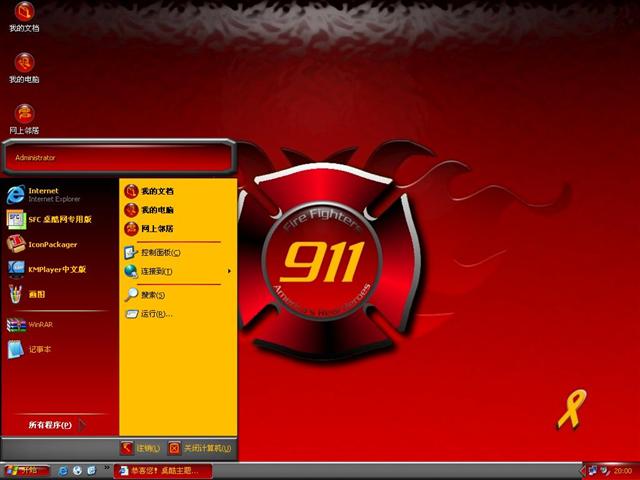Click network monitors tray icon
640x480 pixels.
click(593, 471)
